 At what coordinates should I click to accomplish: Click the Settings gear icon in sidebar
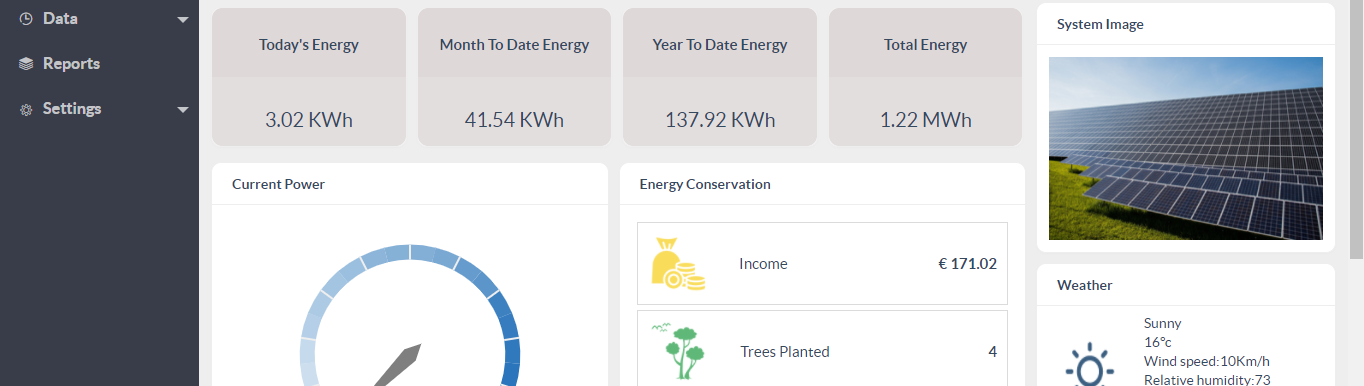click(x=26, y=109)
